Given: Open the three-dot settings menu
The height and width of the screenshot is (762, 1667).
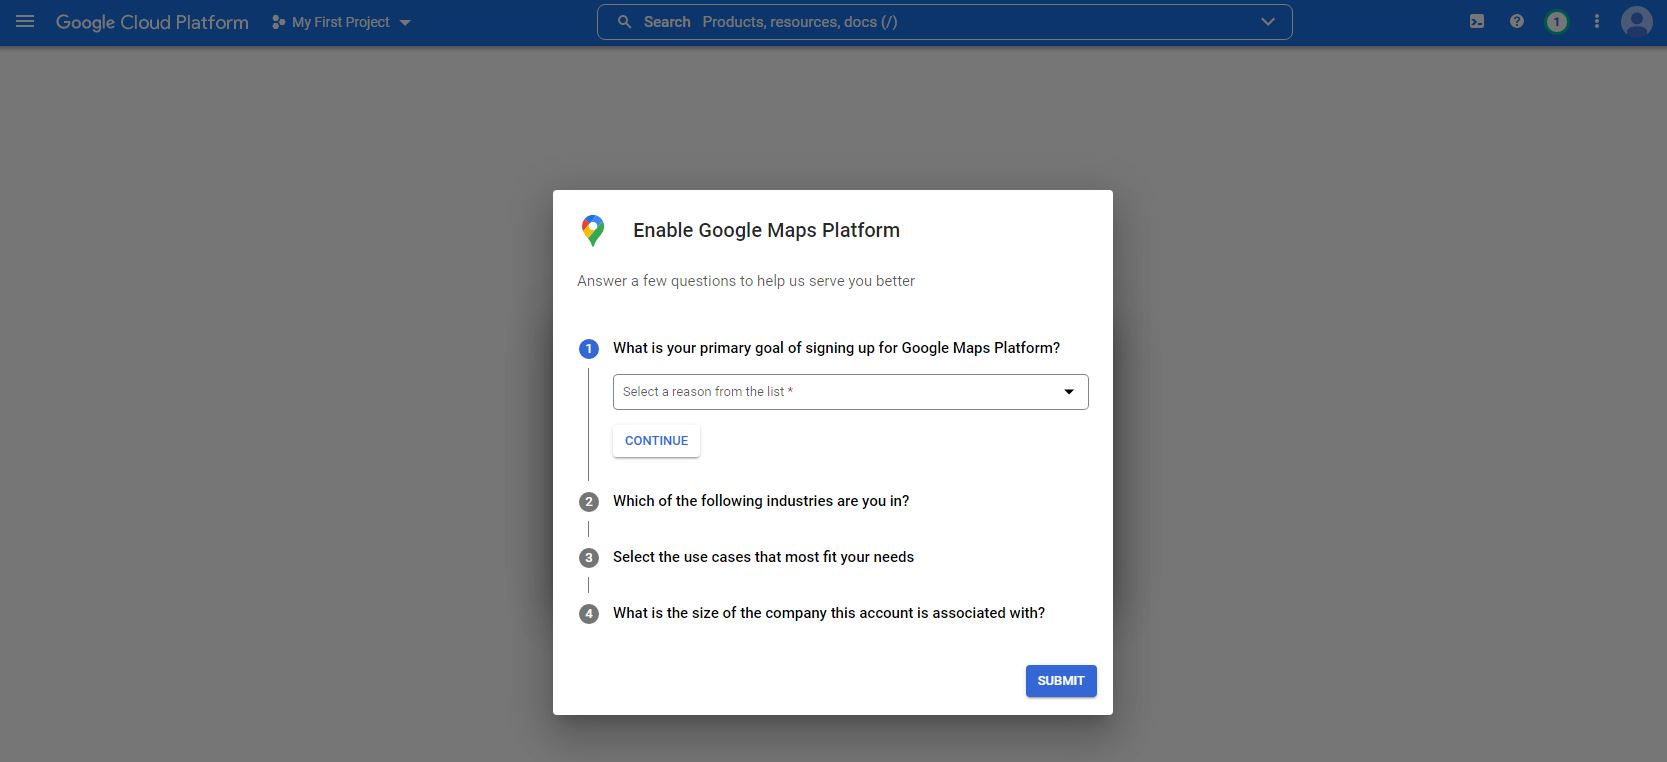Looking at the screenshot, I should point(1596,21).
